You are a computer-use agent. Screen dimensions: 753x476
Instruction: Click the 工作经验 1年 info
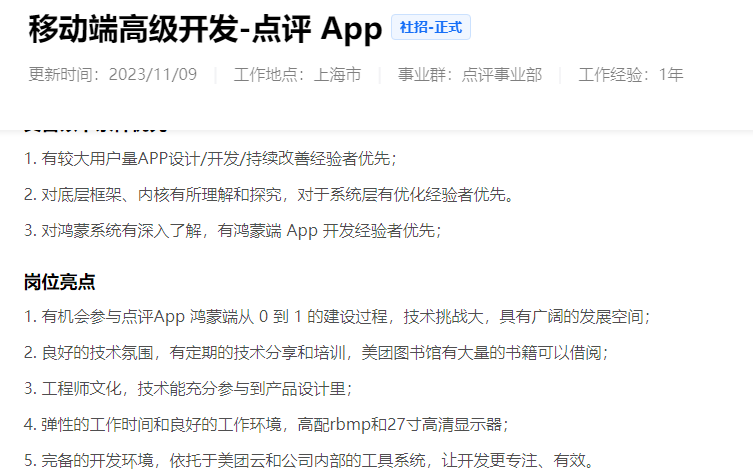click(x=631, y=75)
